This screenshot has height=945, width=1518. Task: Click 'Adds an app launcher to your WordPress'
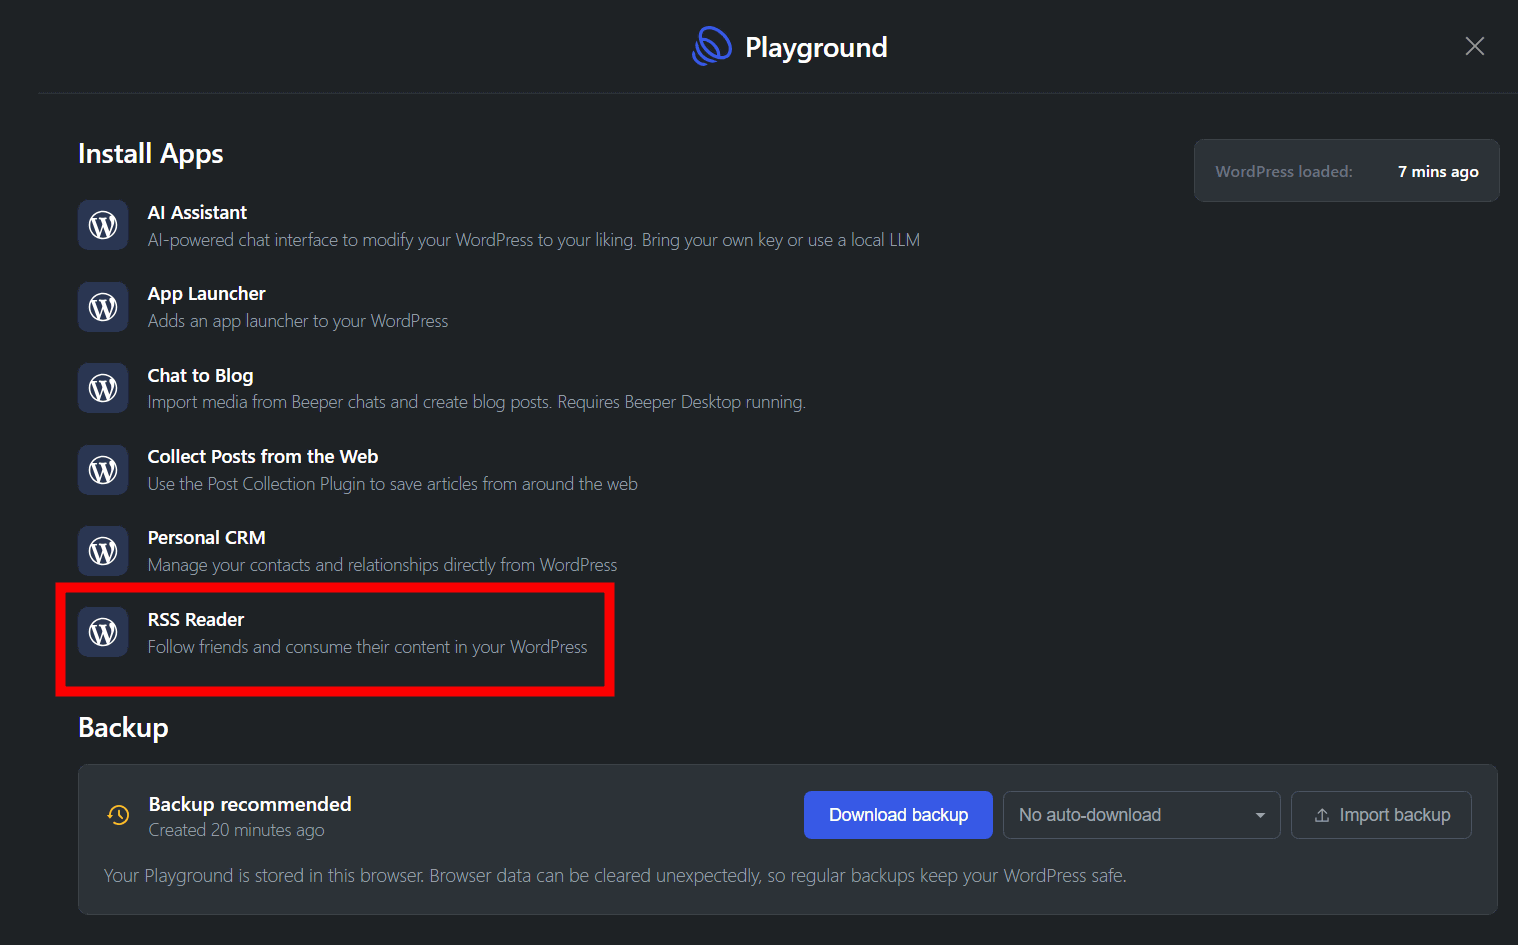(x=298, y=322)
